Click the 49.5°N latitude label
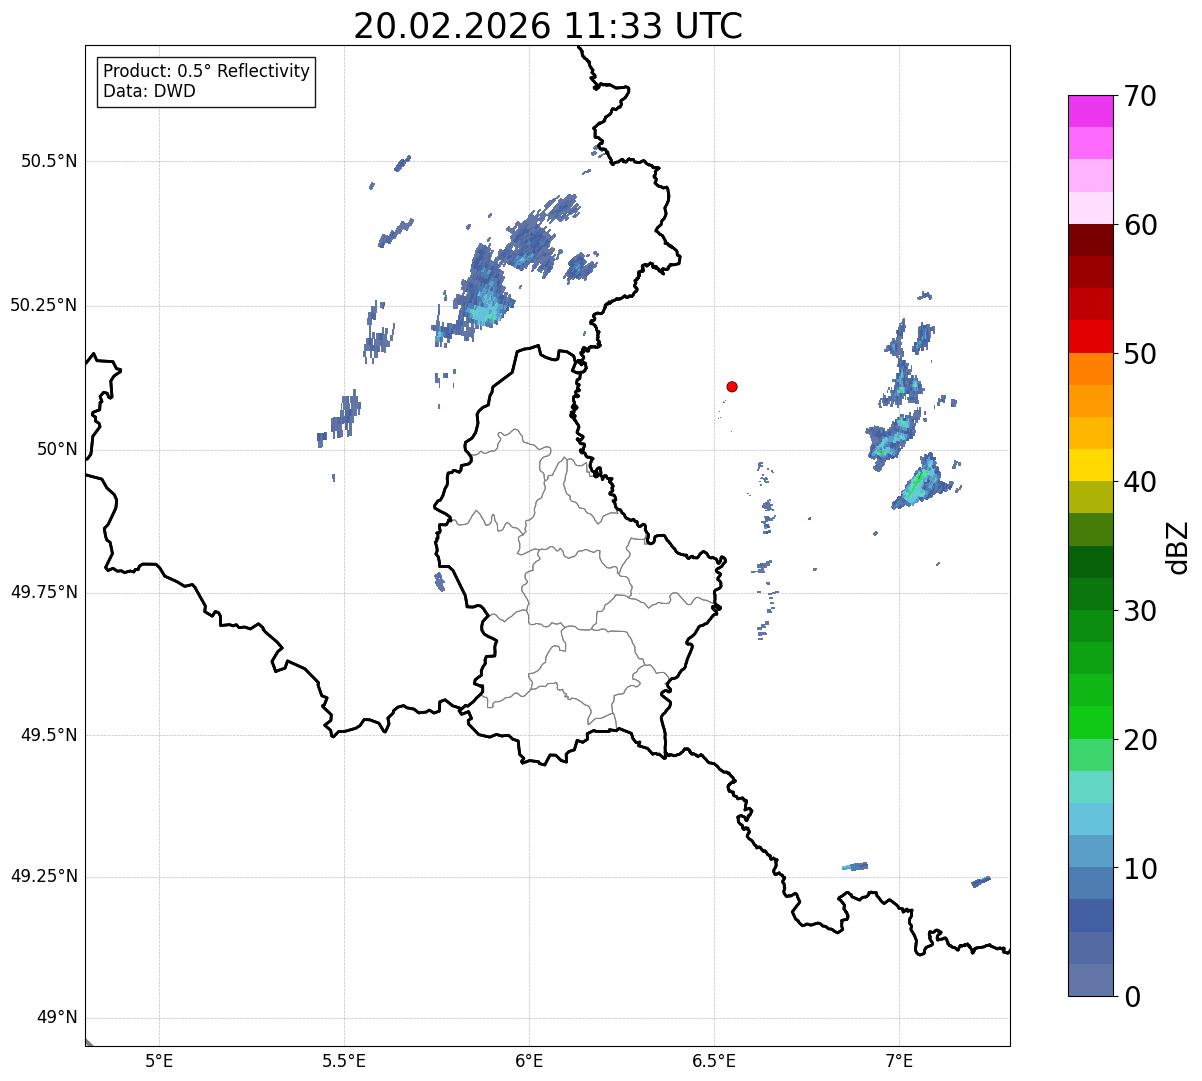The image size is (1202, 1081). pyautogui.click(x=49, y=735)
